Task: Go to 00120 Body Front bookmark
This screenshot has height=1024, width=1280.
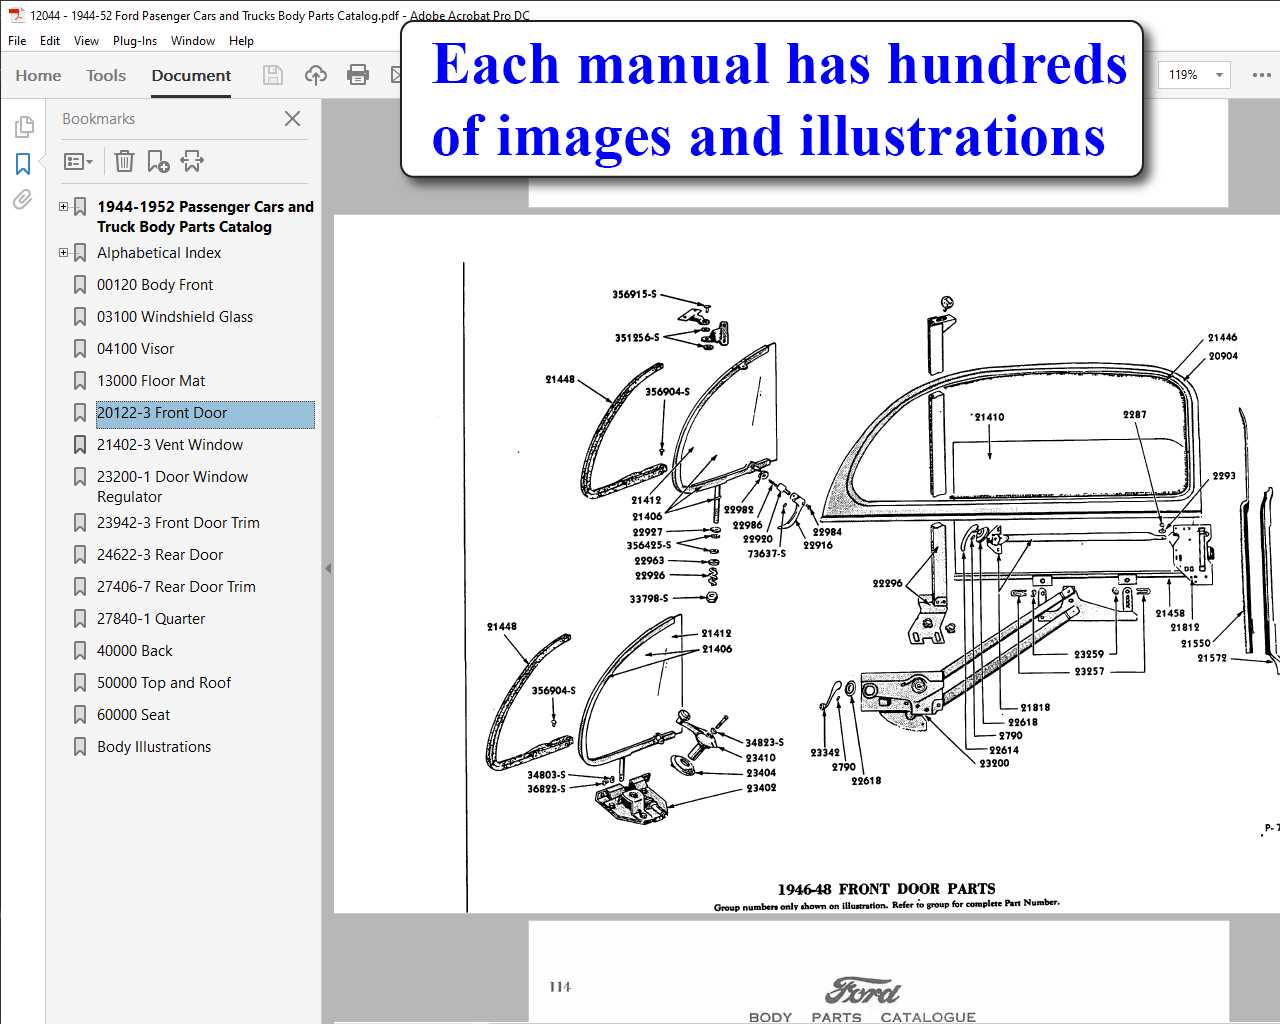Action: (x=155, y=285)
